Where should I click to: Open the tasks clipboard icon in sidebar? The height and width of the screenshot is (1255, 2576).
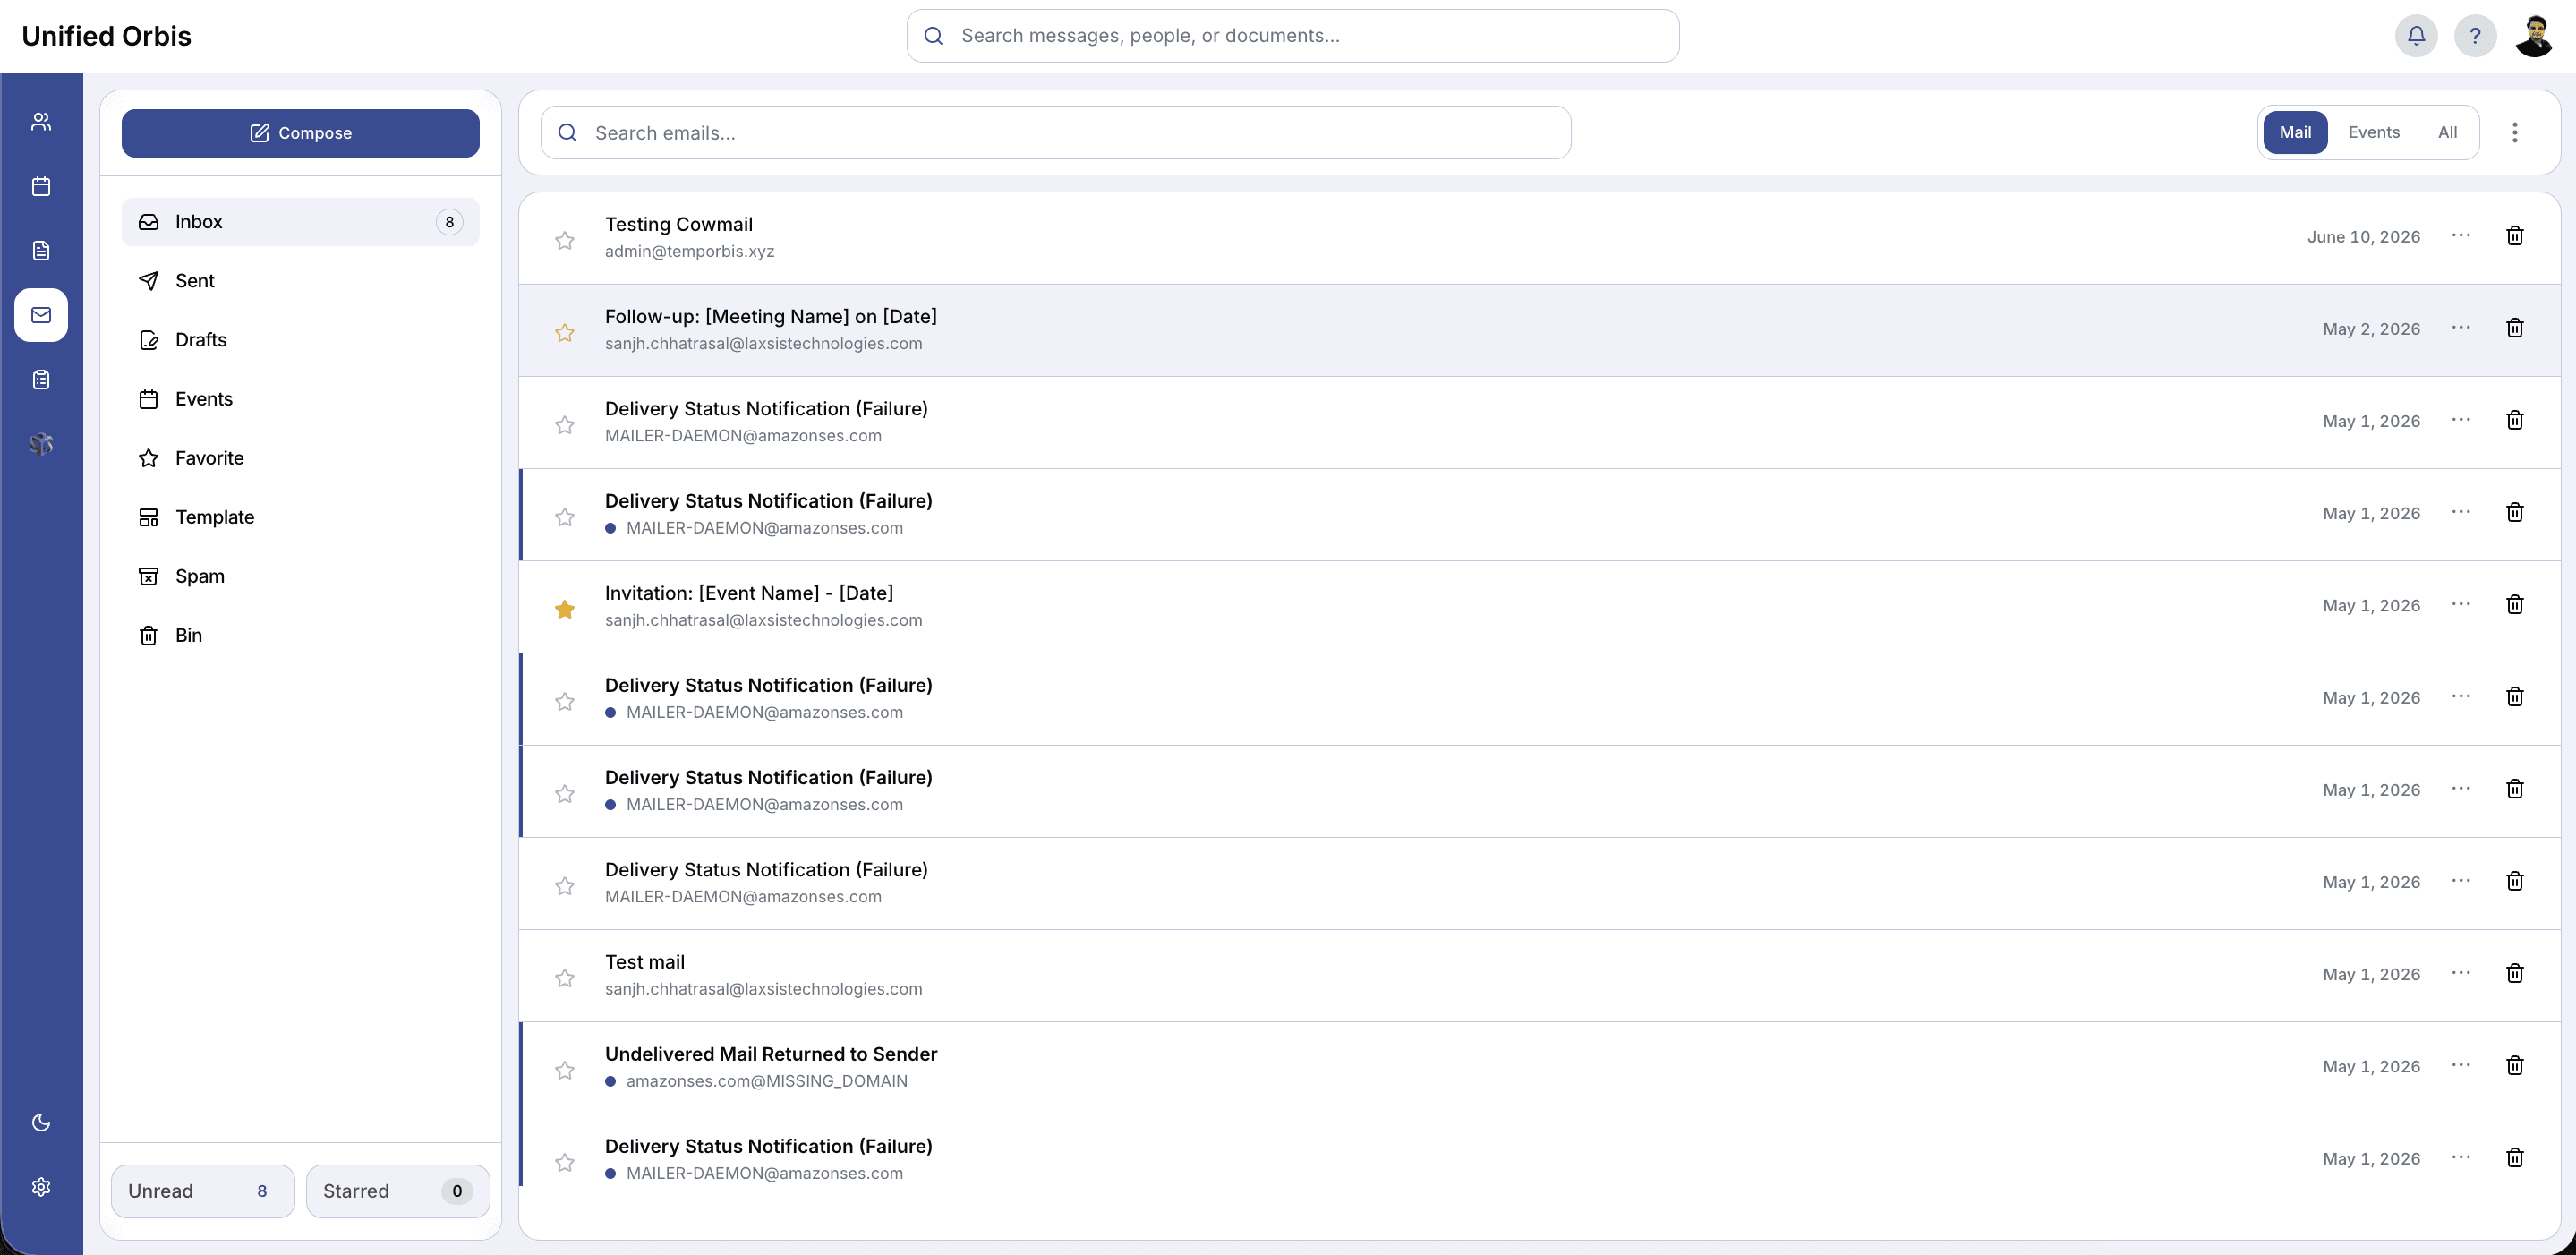tap(41, 380)
